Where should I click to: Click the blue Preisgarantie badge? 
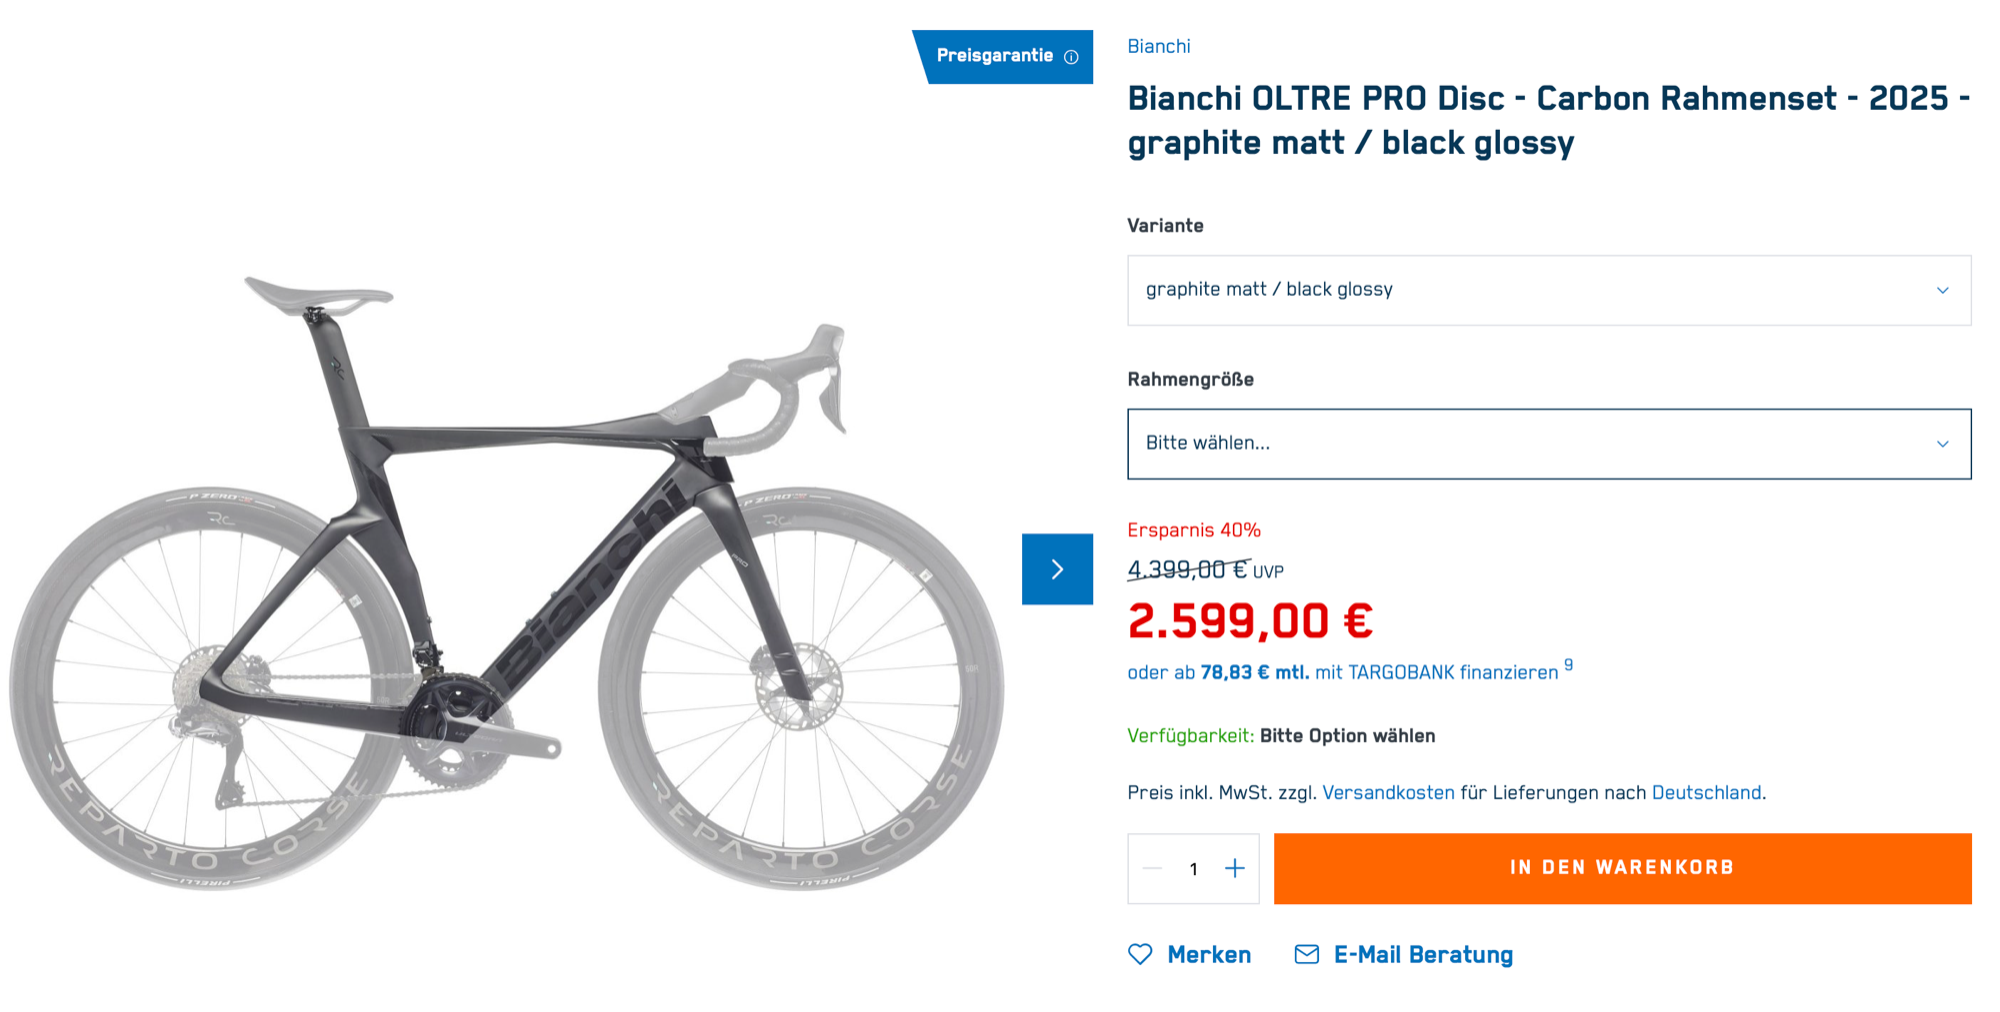[x=994, y=56]
